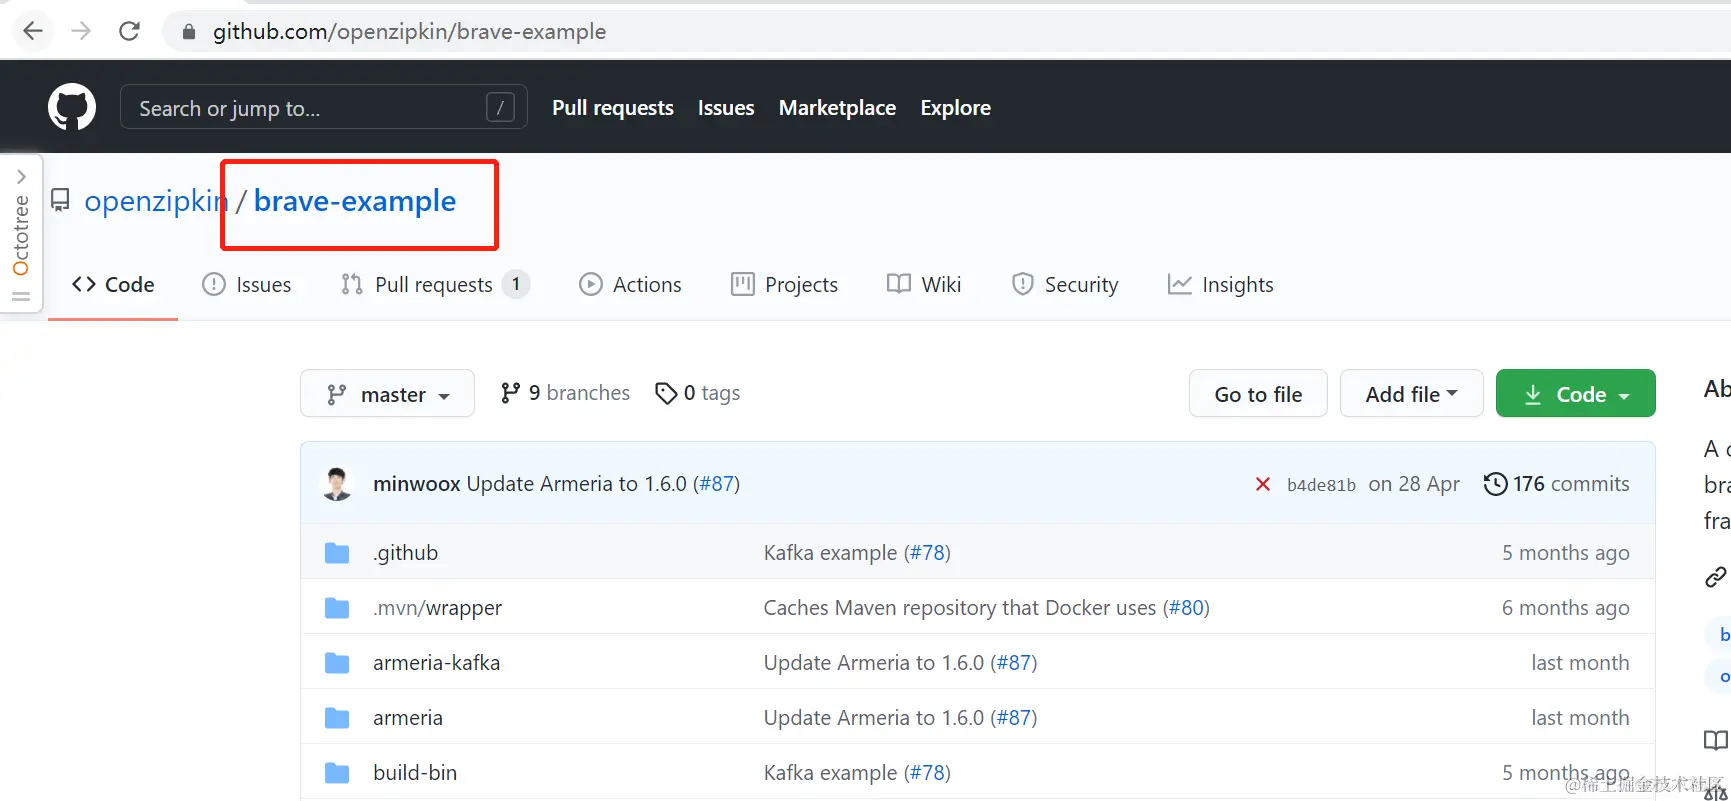1731x801 pixels.
Task: Switch to the Security tab
Action: tap(1064, 285)
